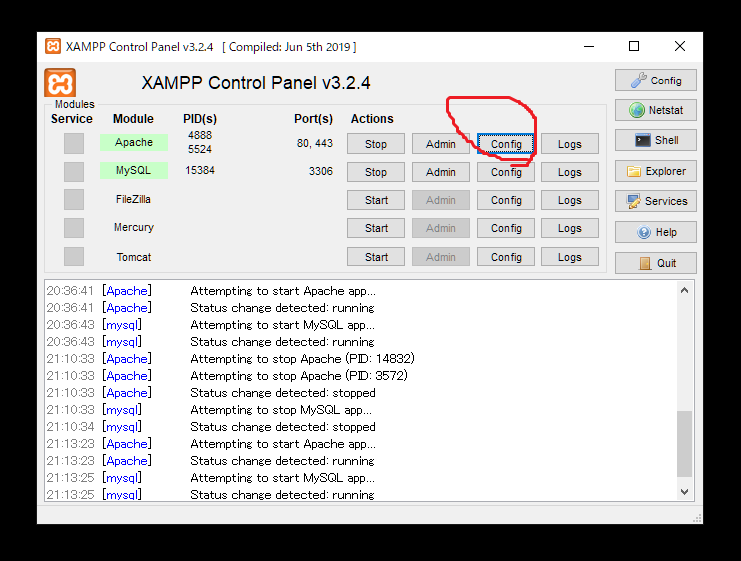Open Explorer folder icon button
Image resolution: width=741 pixels, height=561 pixels.
tap(655, 171)
